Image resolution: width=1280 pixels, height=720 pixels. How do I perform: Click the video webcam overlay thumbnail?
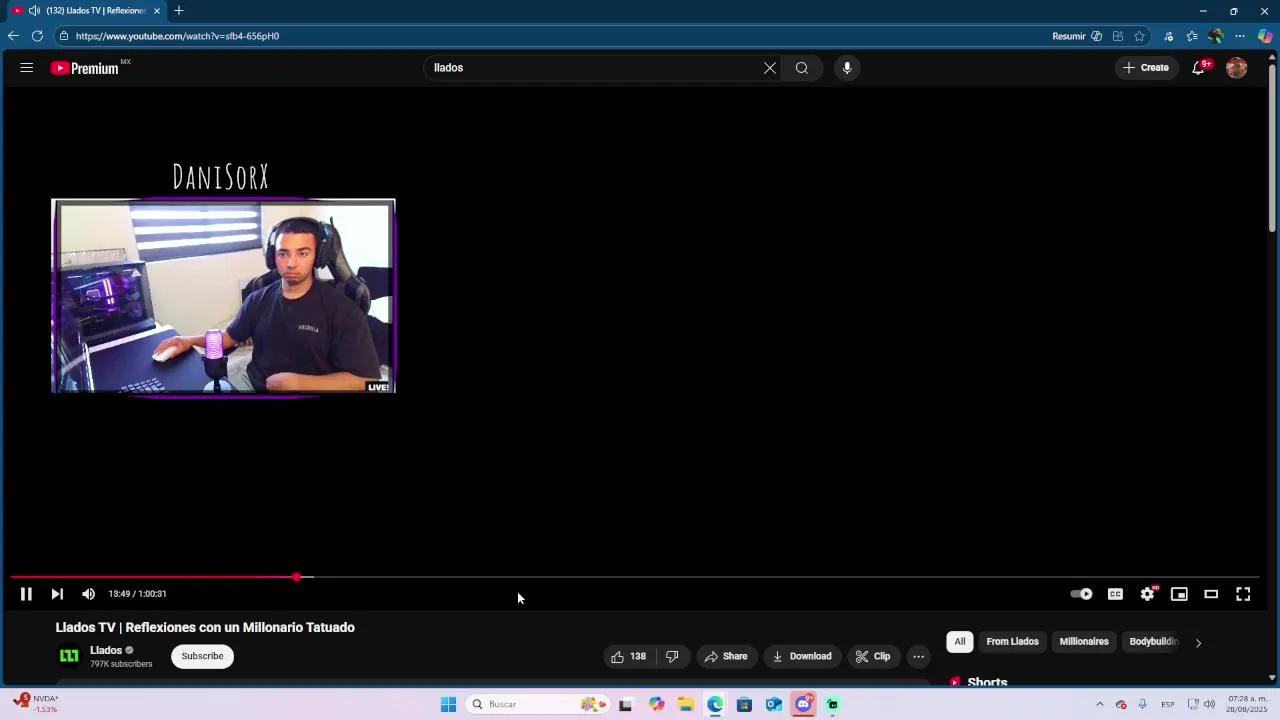coord(223,296)
